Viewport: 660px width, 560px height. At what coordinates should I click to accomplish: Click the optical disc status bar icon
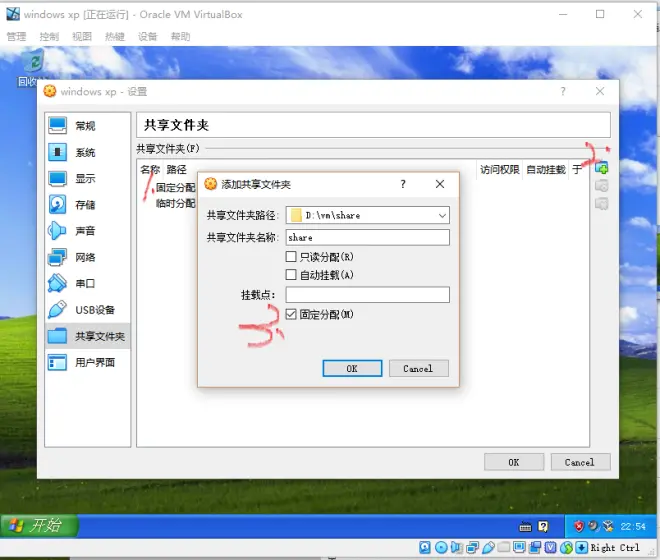coord(441,547)
